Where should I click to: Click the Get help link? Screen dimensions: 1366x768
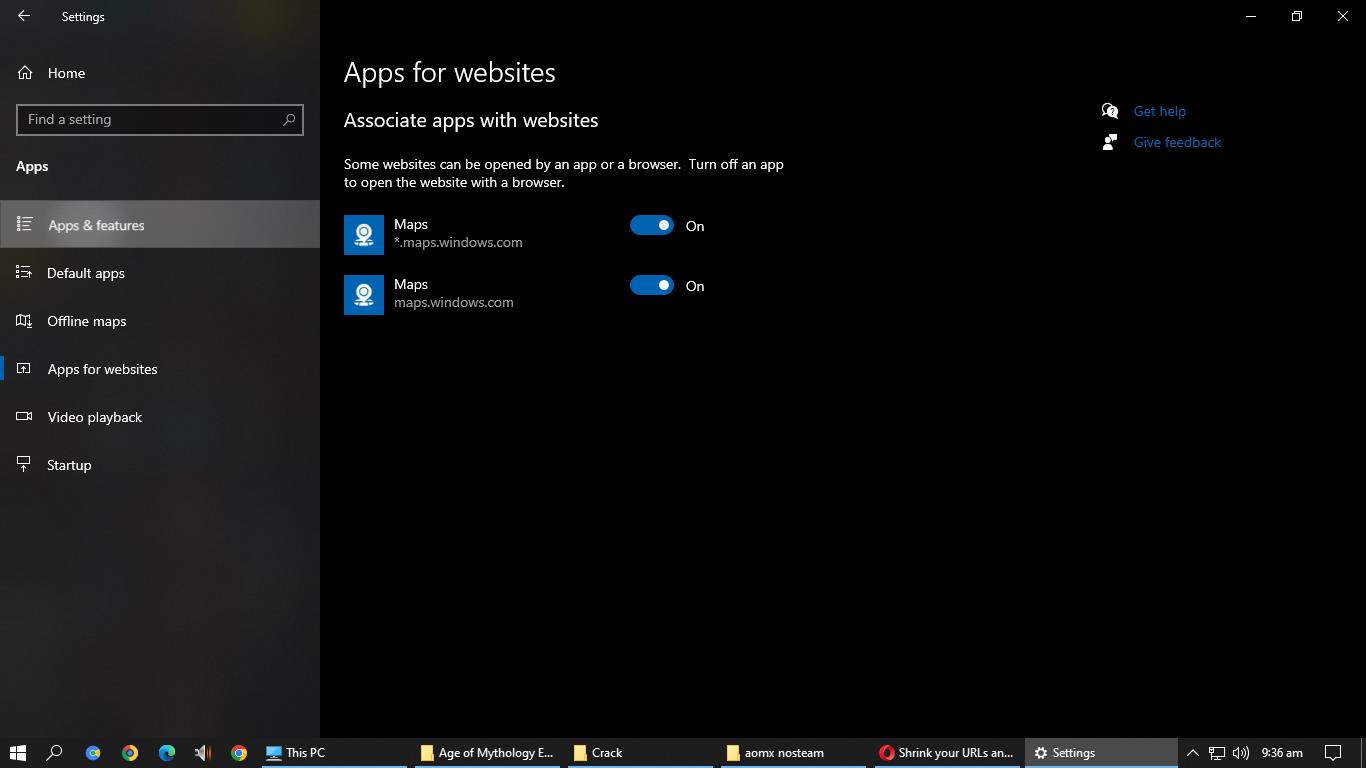click(x=1159, y=111)
